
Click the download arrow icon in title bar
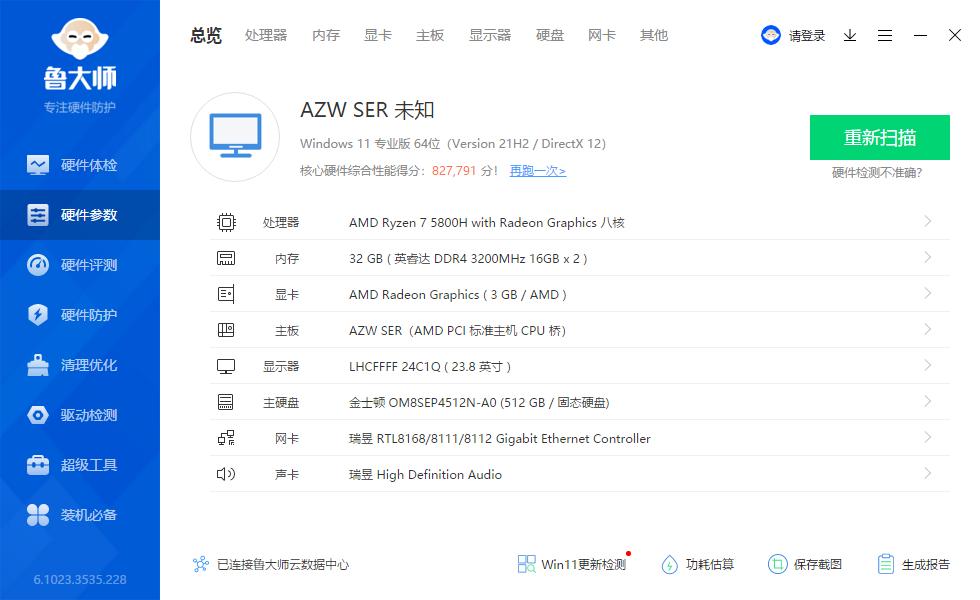(849, 36)
